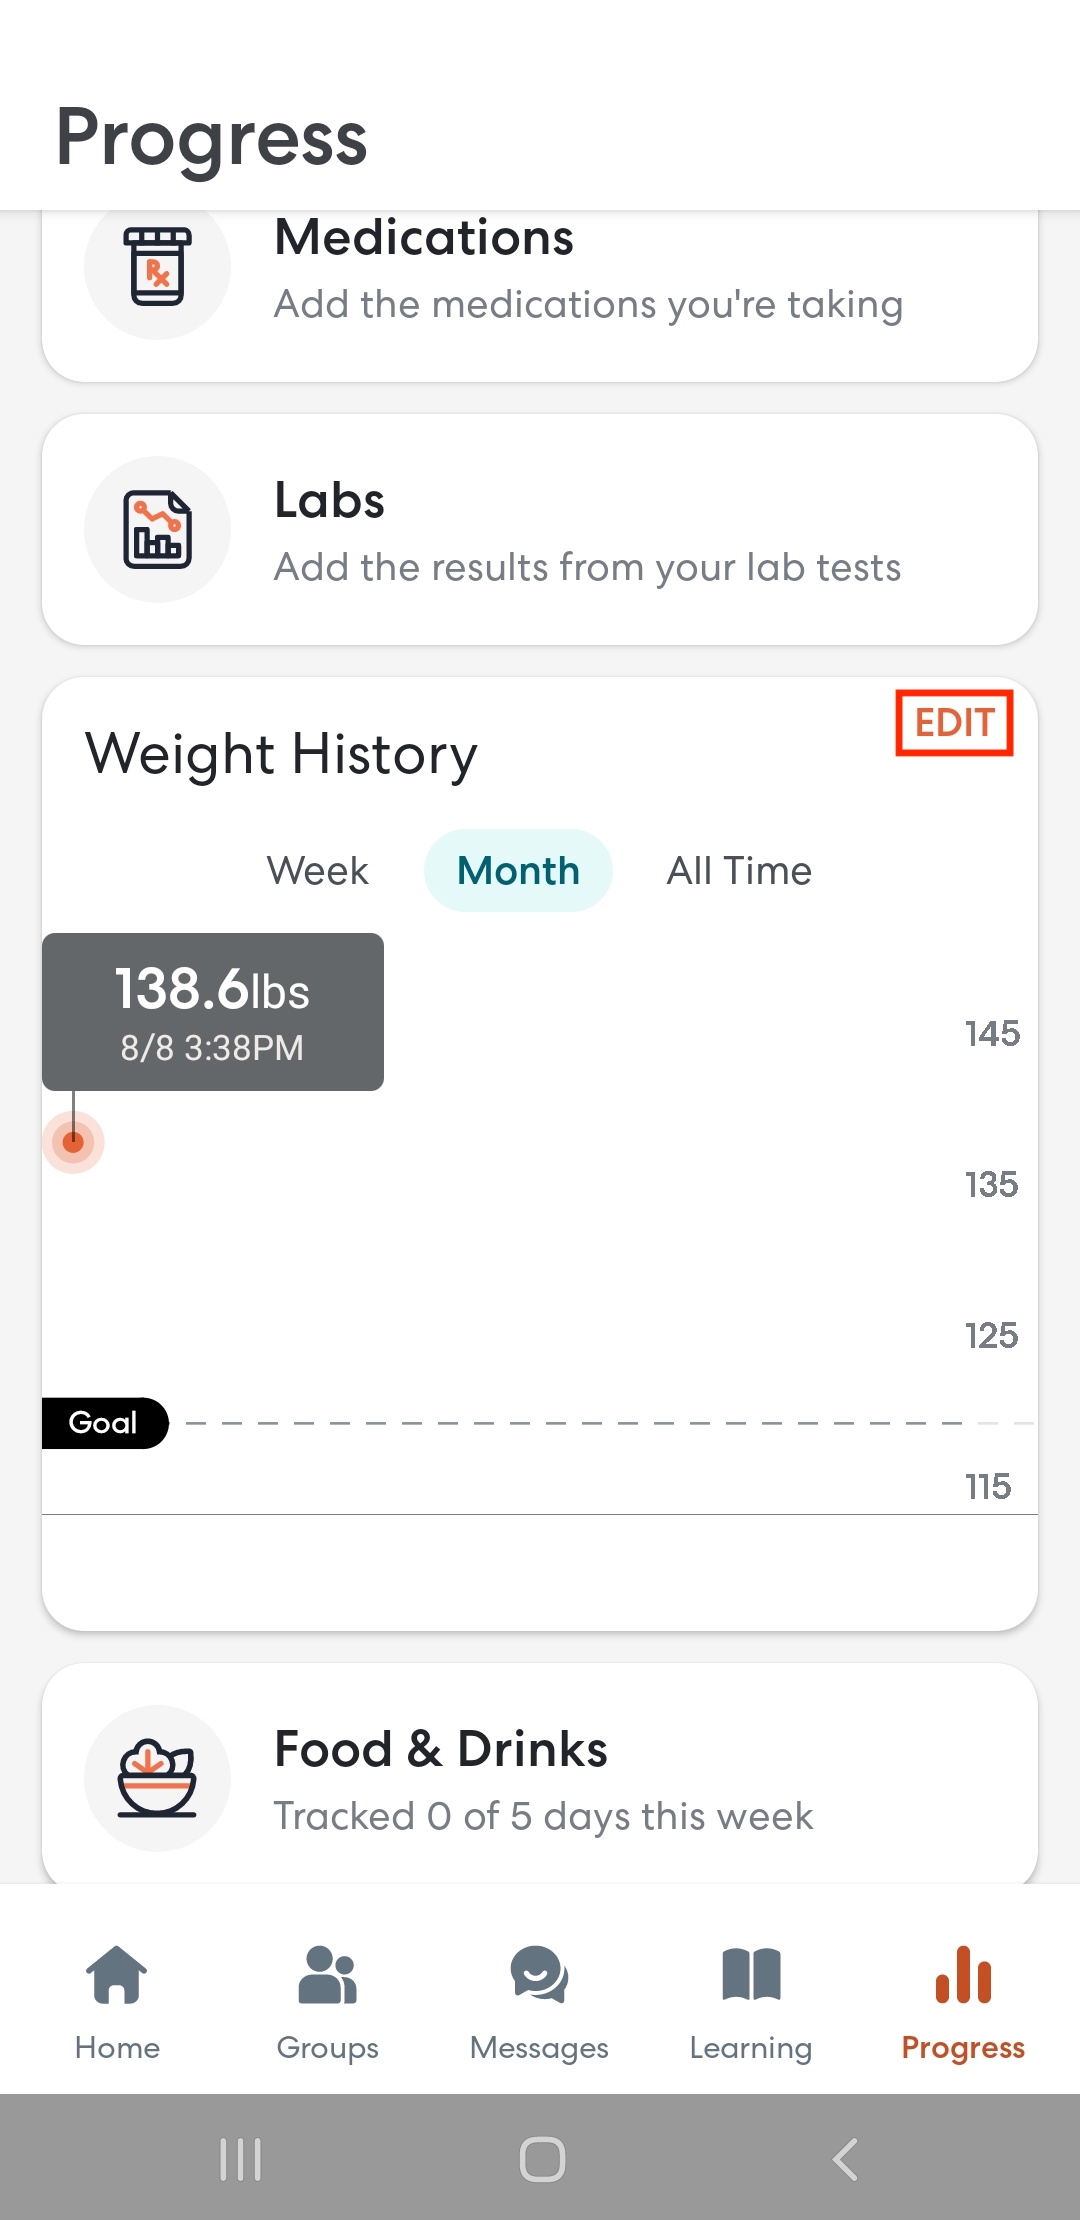The image size is (1080, 2220).
Task: Go to Home via house icon
Action: [117, 1975]
